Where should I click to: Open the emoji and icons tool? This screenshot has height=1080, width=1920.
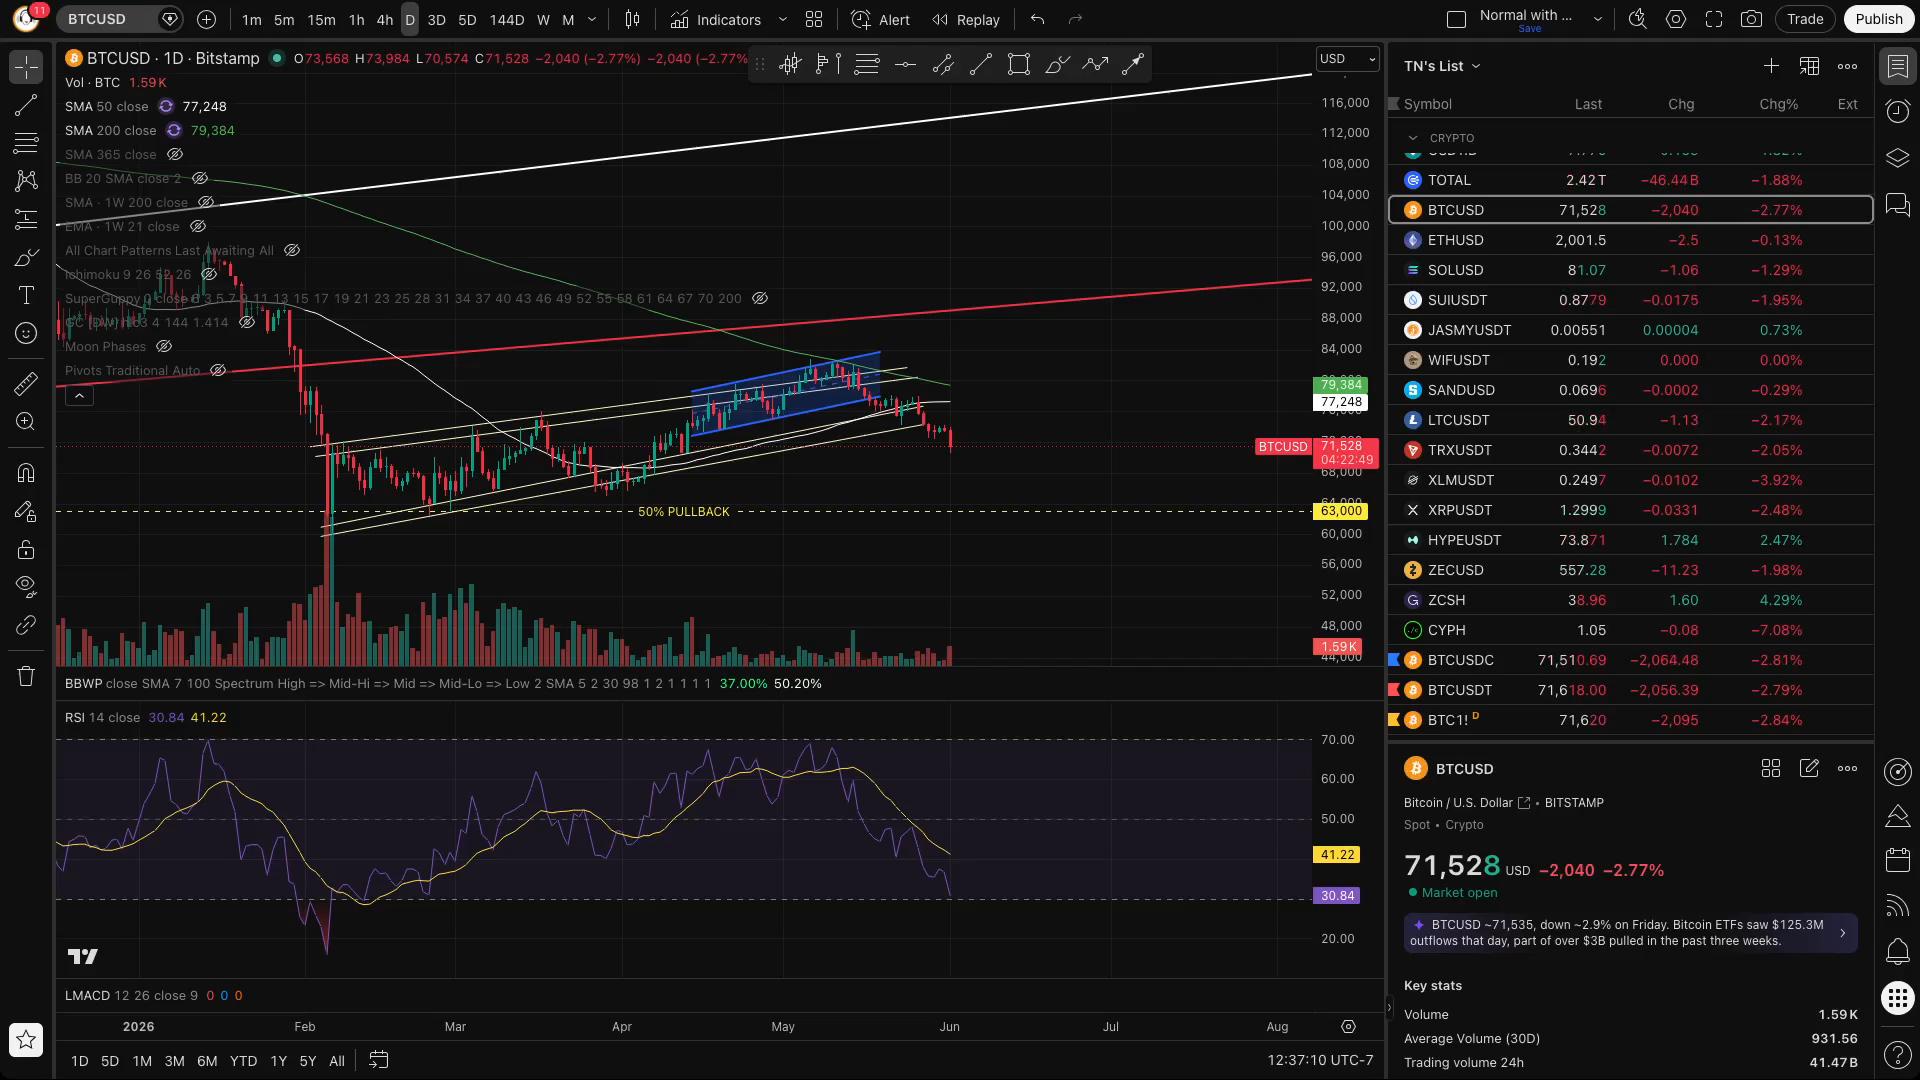[x=26, y=333]
